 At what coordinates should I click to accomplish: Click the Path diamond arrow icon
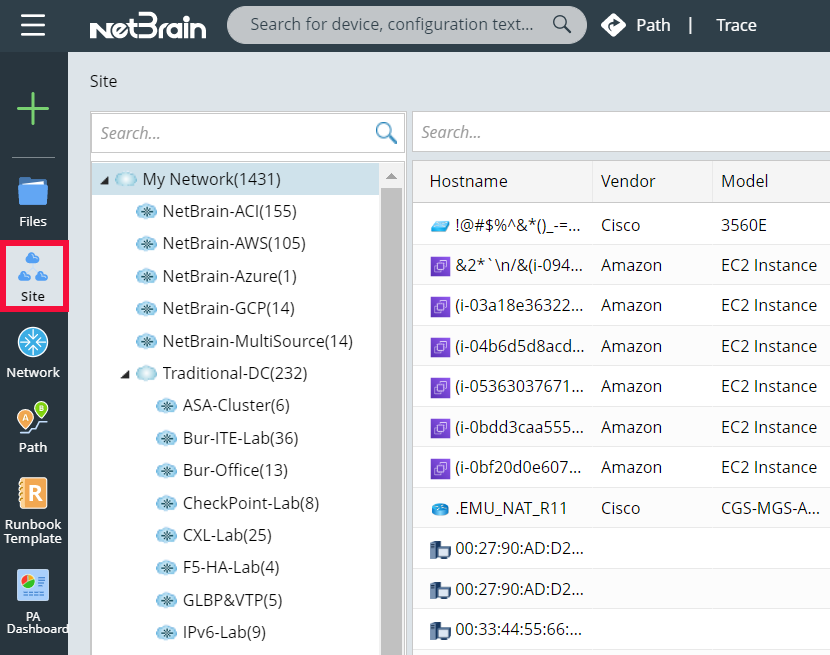coord(613,25)
